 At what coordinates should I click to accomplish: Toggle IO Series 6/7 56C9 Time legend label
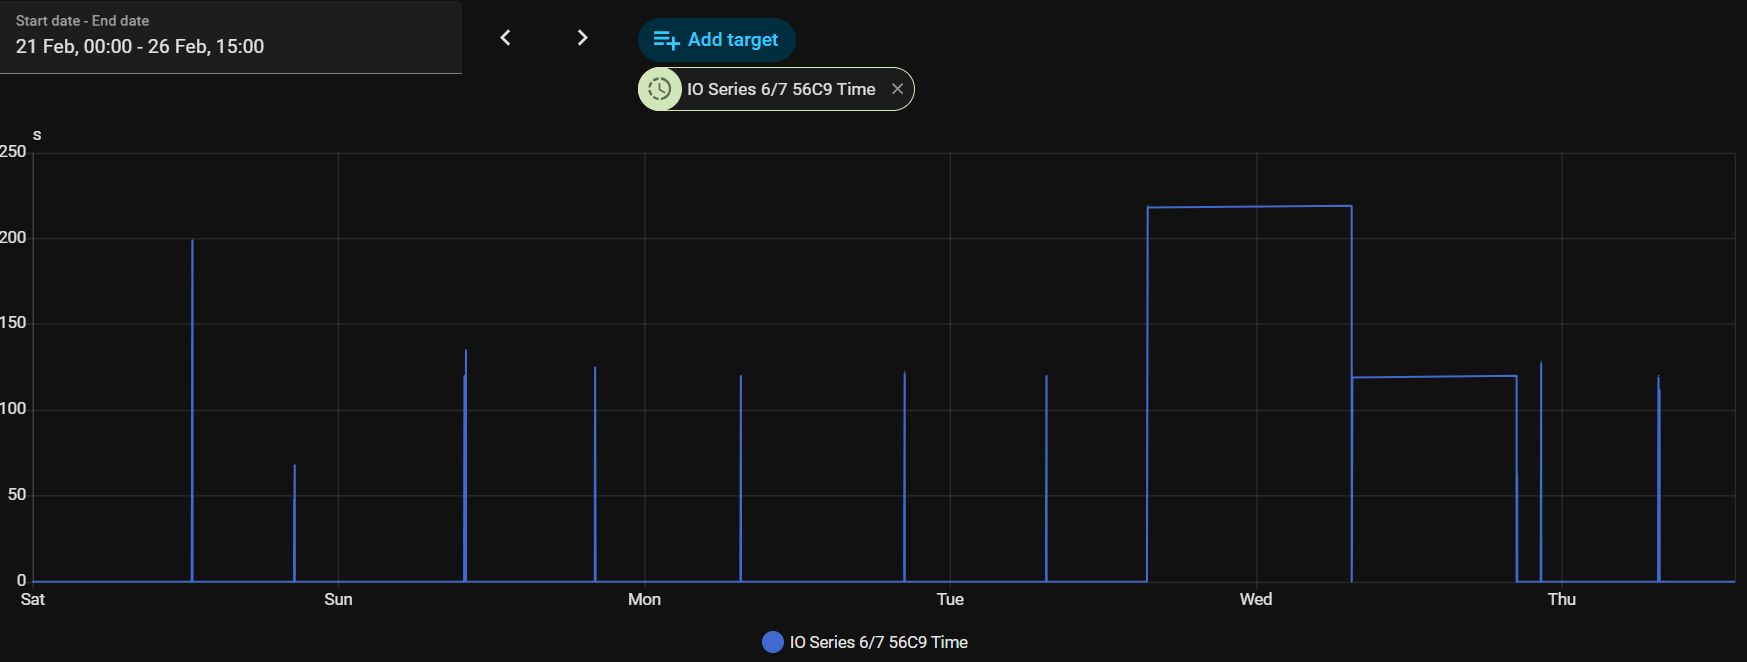tap(878, 642)
